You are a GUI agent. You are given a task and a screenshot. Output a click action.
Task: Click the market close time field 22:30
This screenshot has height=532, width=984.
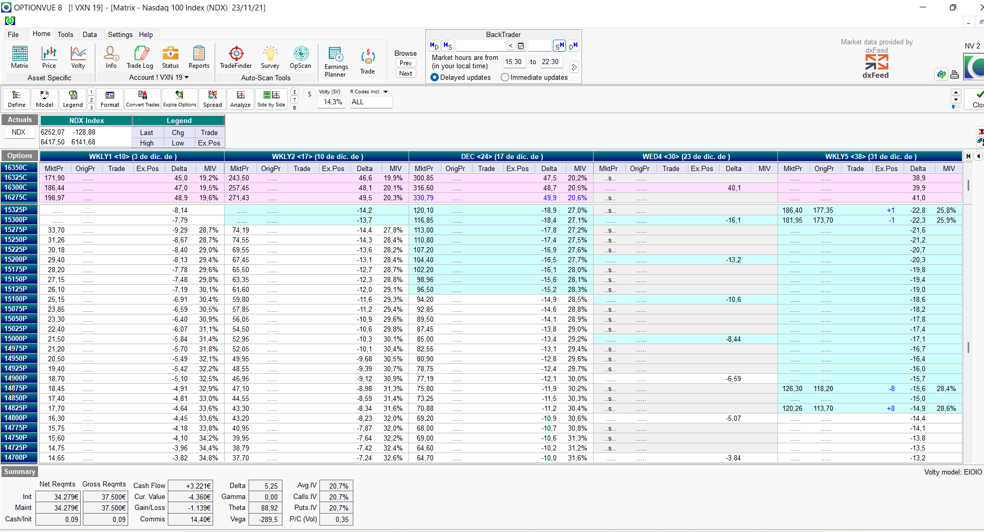coord(550,61)
